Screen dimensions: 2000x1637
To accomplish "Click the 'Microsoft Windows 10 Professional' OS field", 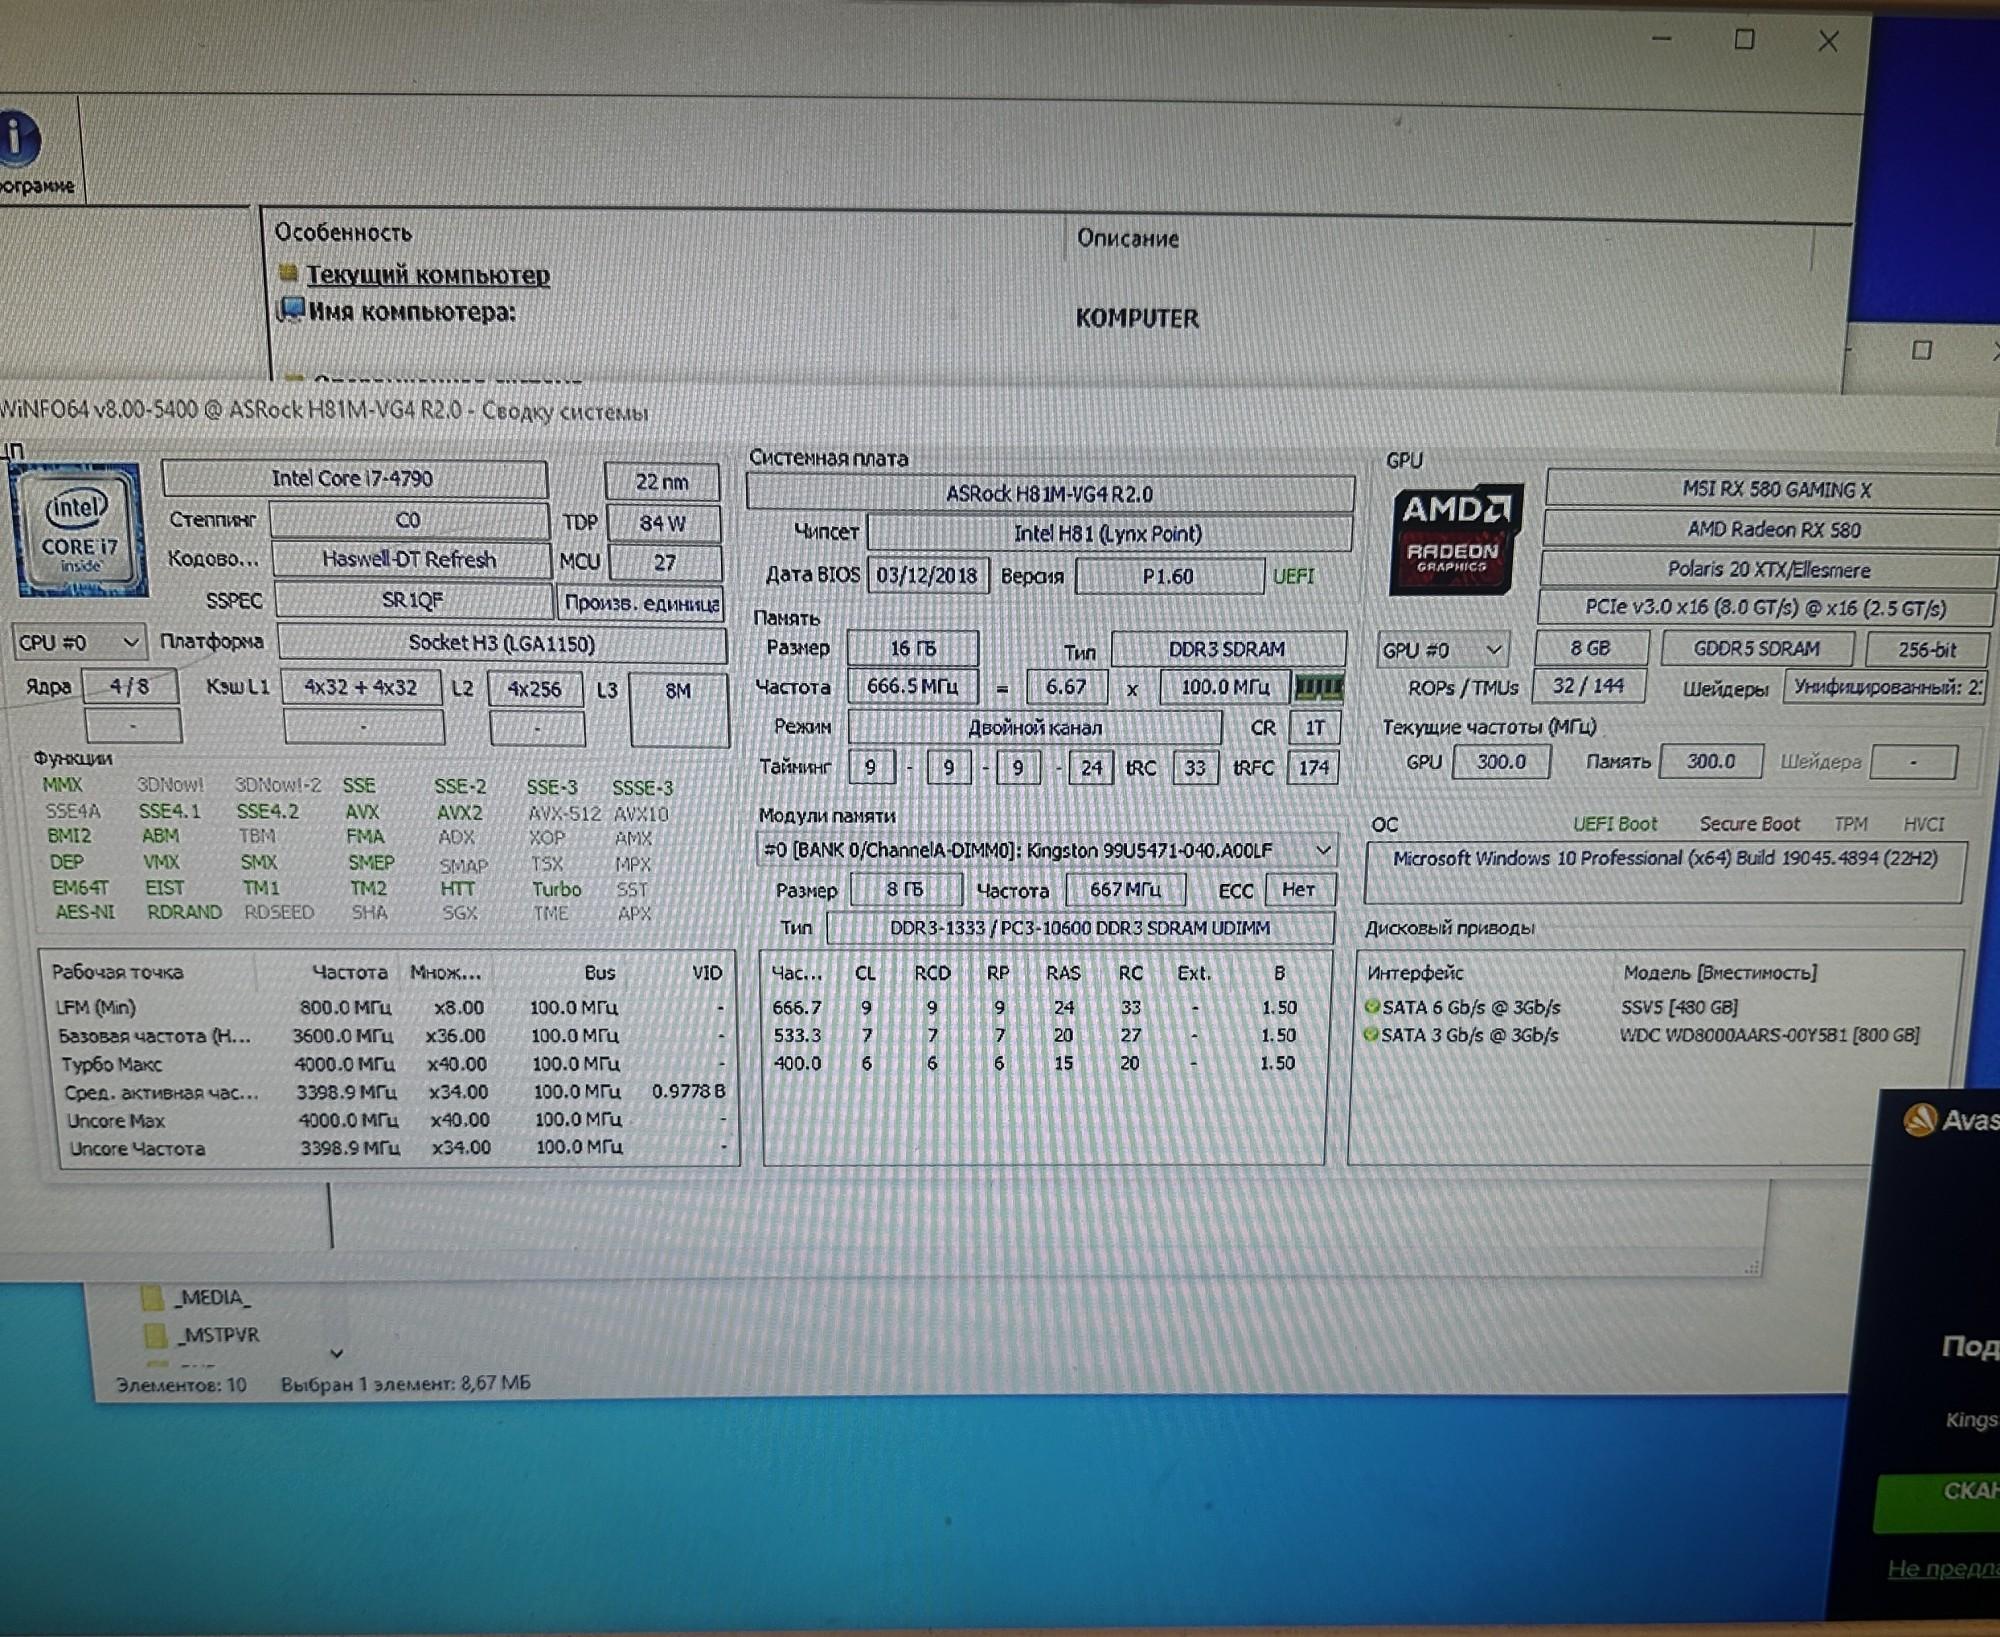I will (x=1666, y=872).
